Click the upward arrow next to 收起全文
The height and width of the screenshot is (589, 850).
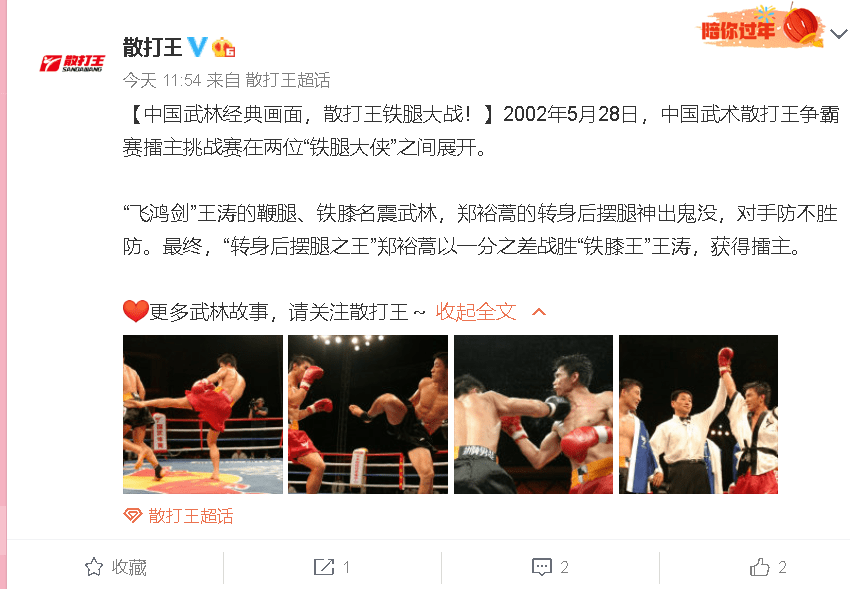point(539,312)
